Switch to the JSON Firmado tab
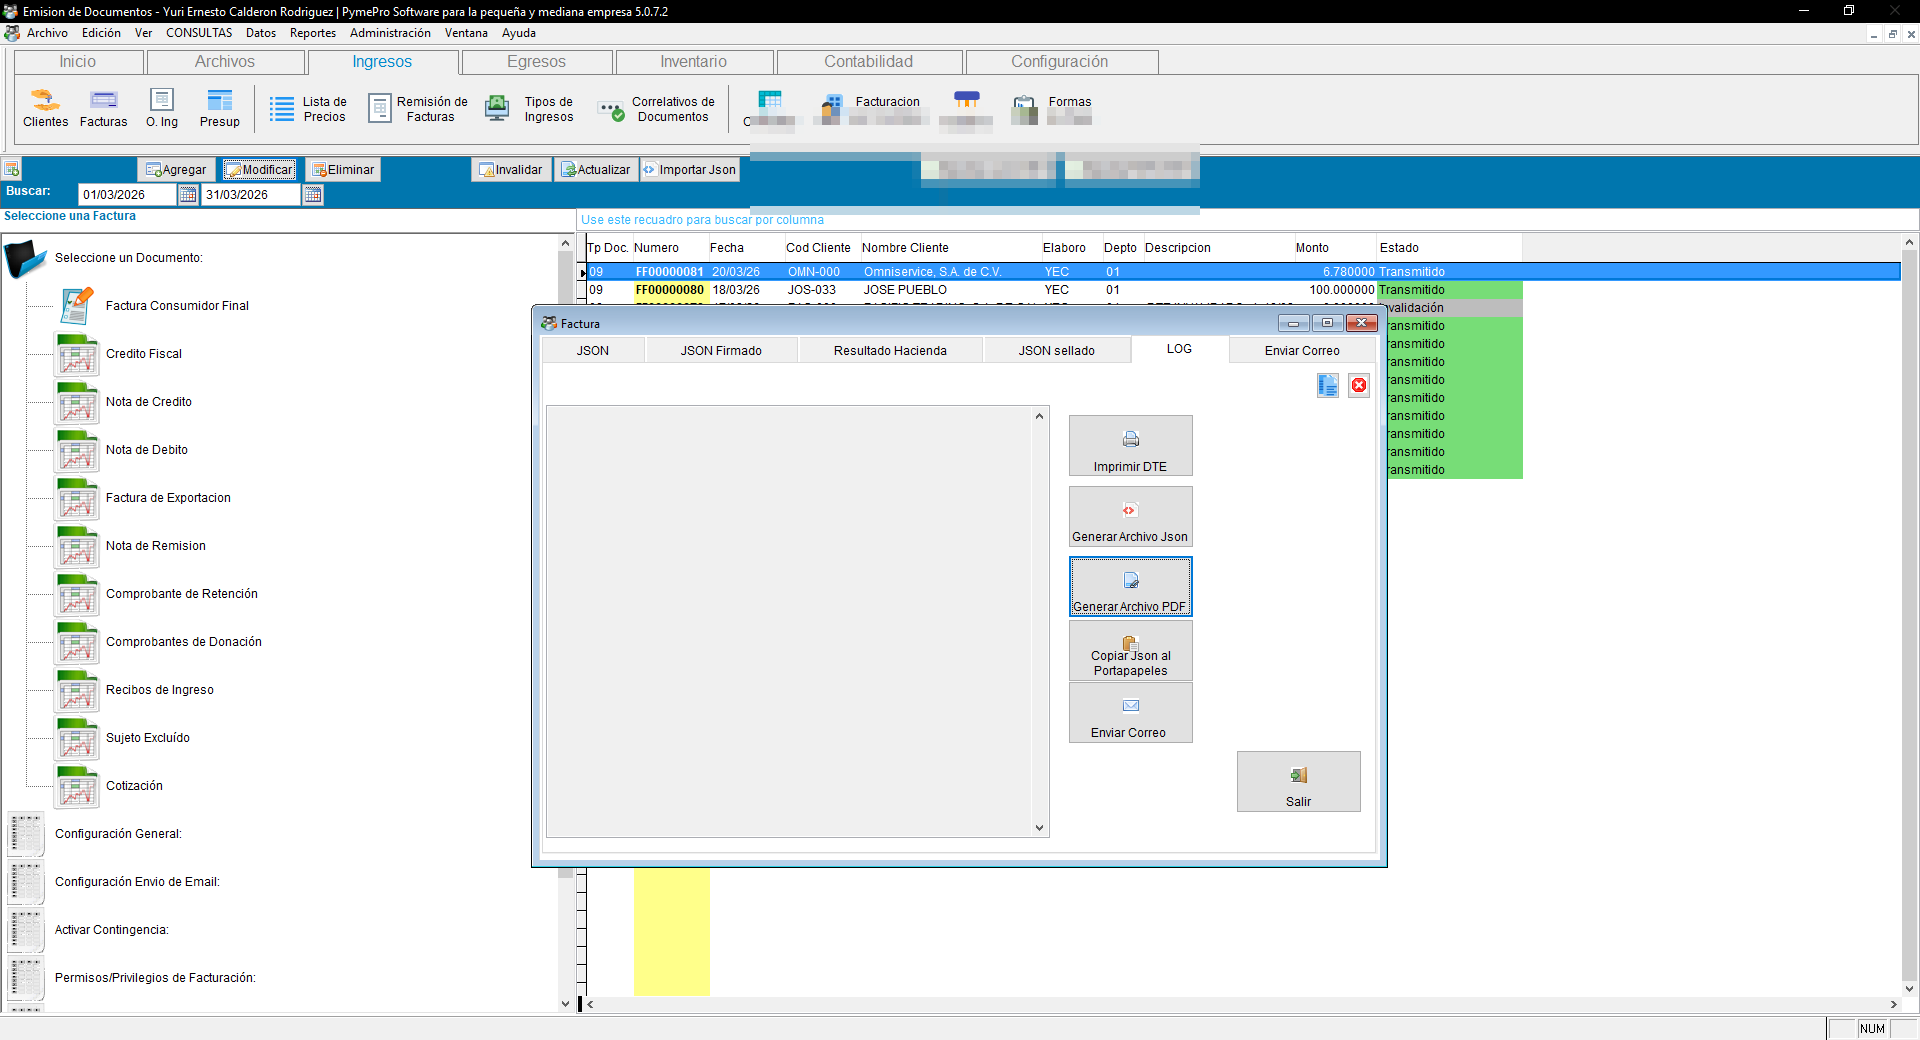The width and height of the screenshot is (1920, 1040). (721, 351)
